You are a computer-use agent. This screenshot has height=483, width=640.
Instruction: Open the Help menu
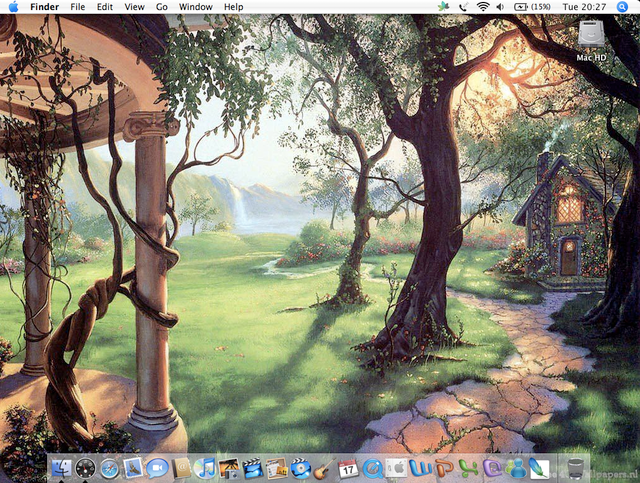tap(233, 7)
